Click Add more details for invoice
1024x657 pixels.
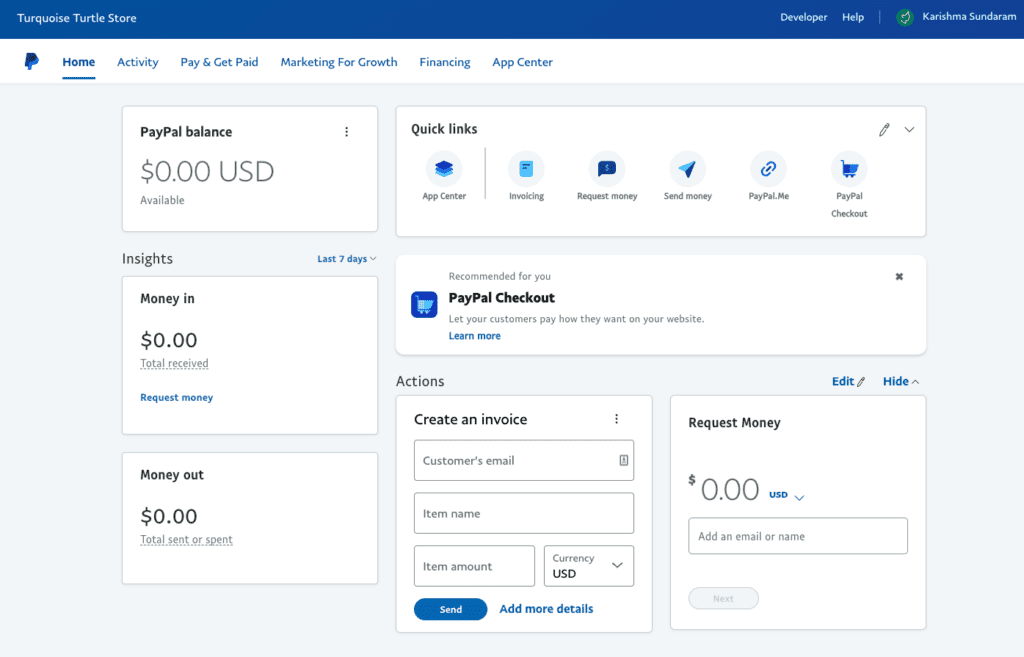pyautogui.click(x=547, y=609)
